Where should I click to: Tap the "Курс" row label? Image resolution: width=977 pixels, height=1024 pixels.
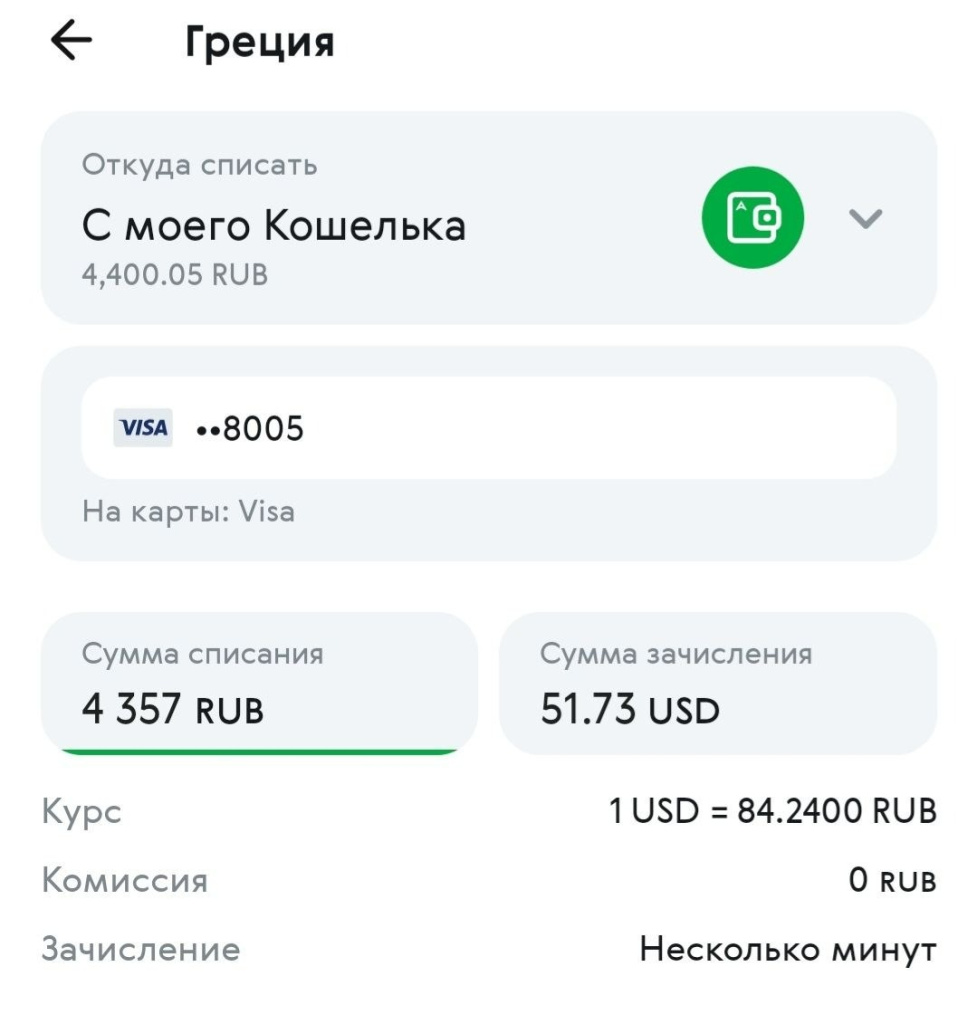tap(81, 811)
